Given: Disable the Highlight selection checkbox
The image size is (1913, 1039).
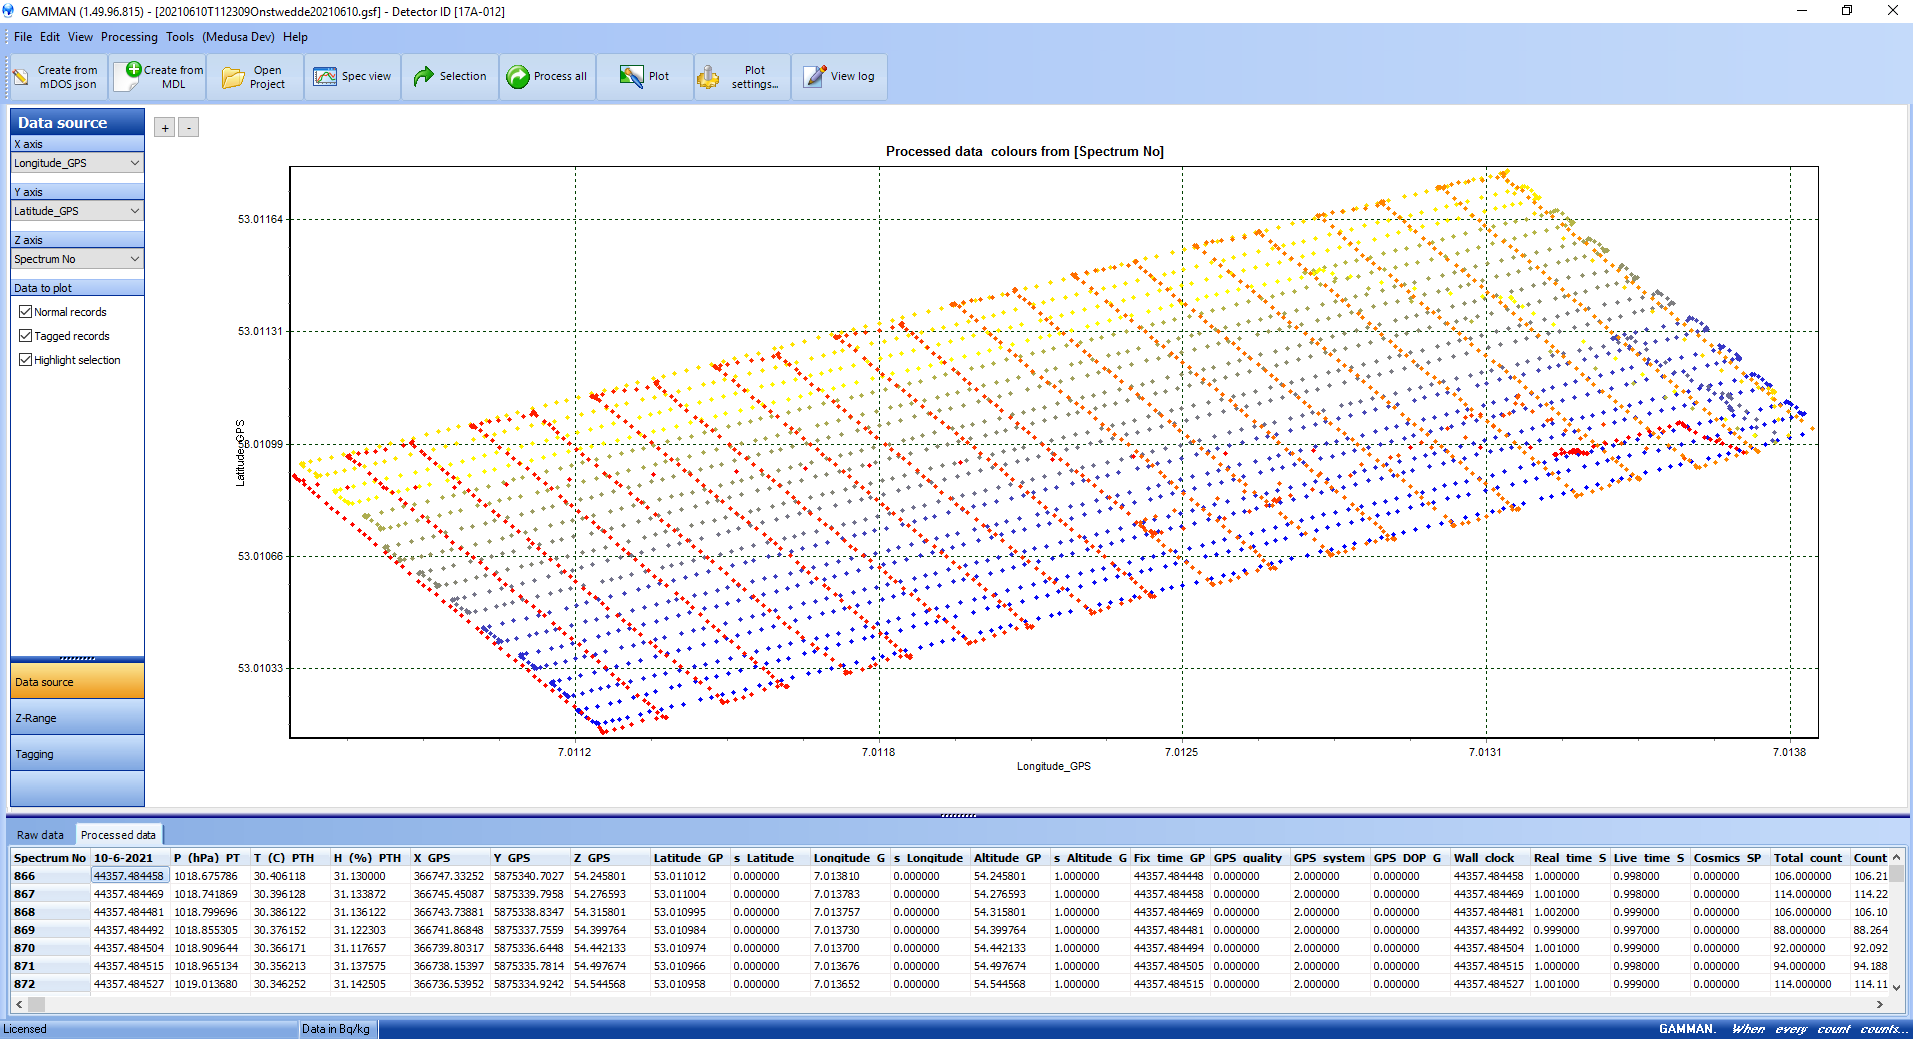Looking at the screenshot, I should 26,360.
